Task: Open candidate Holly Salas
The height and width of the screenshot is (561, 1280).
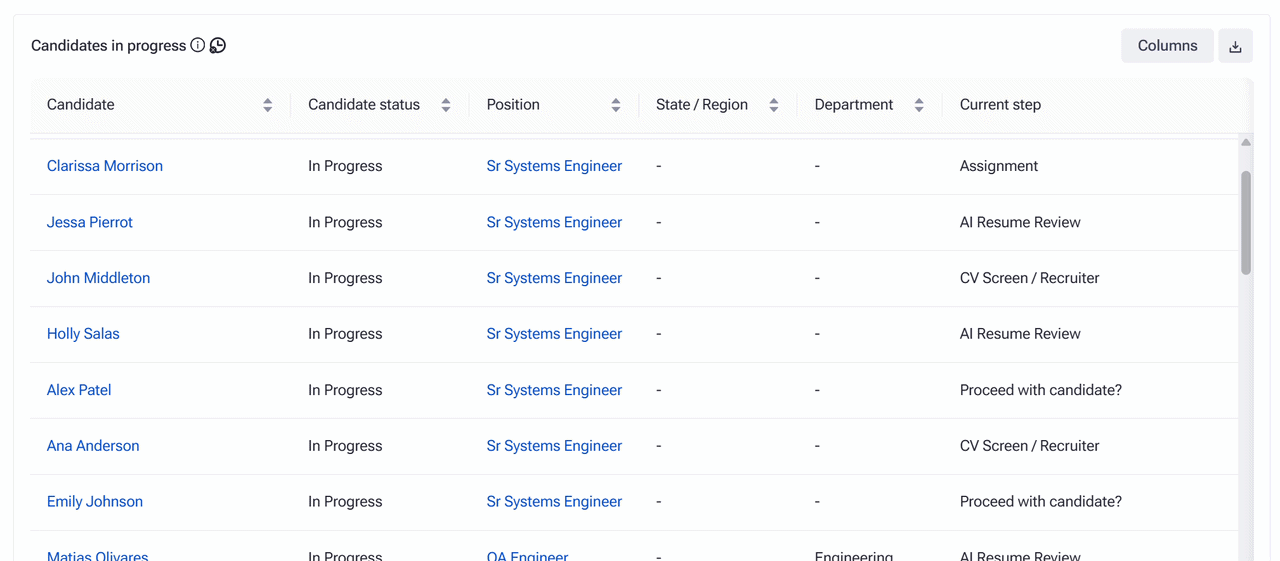Action: 83,334
